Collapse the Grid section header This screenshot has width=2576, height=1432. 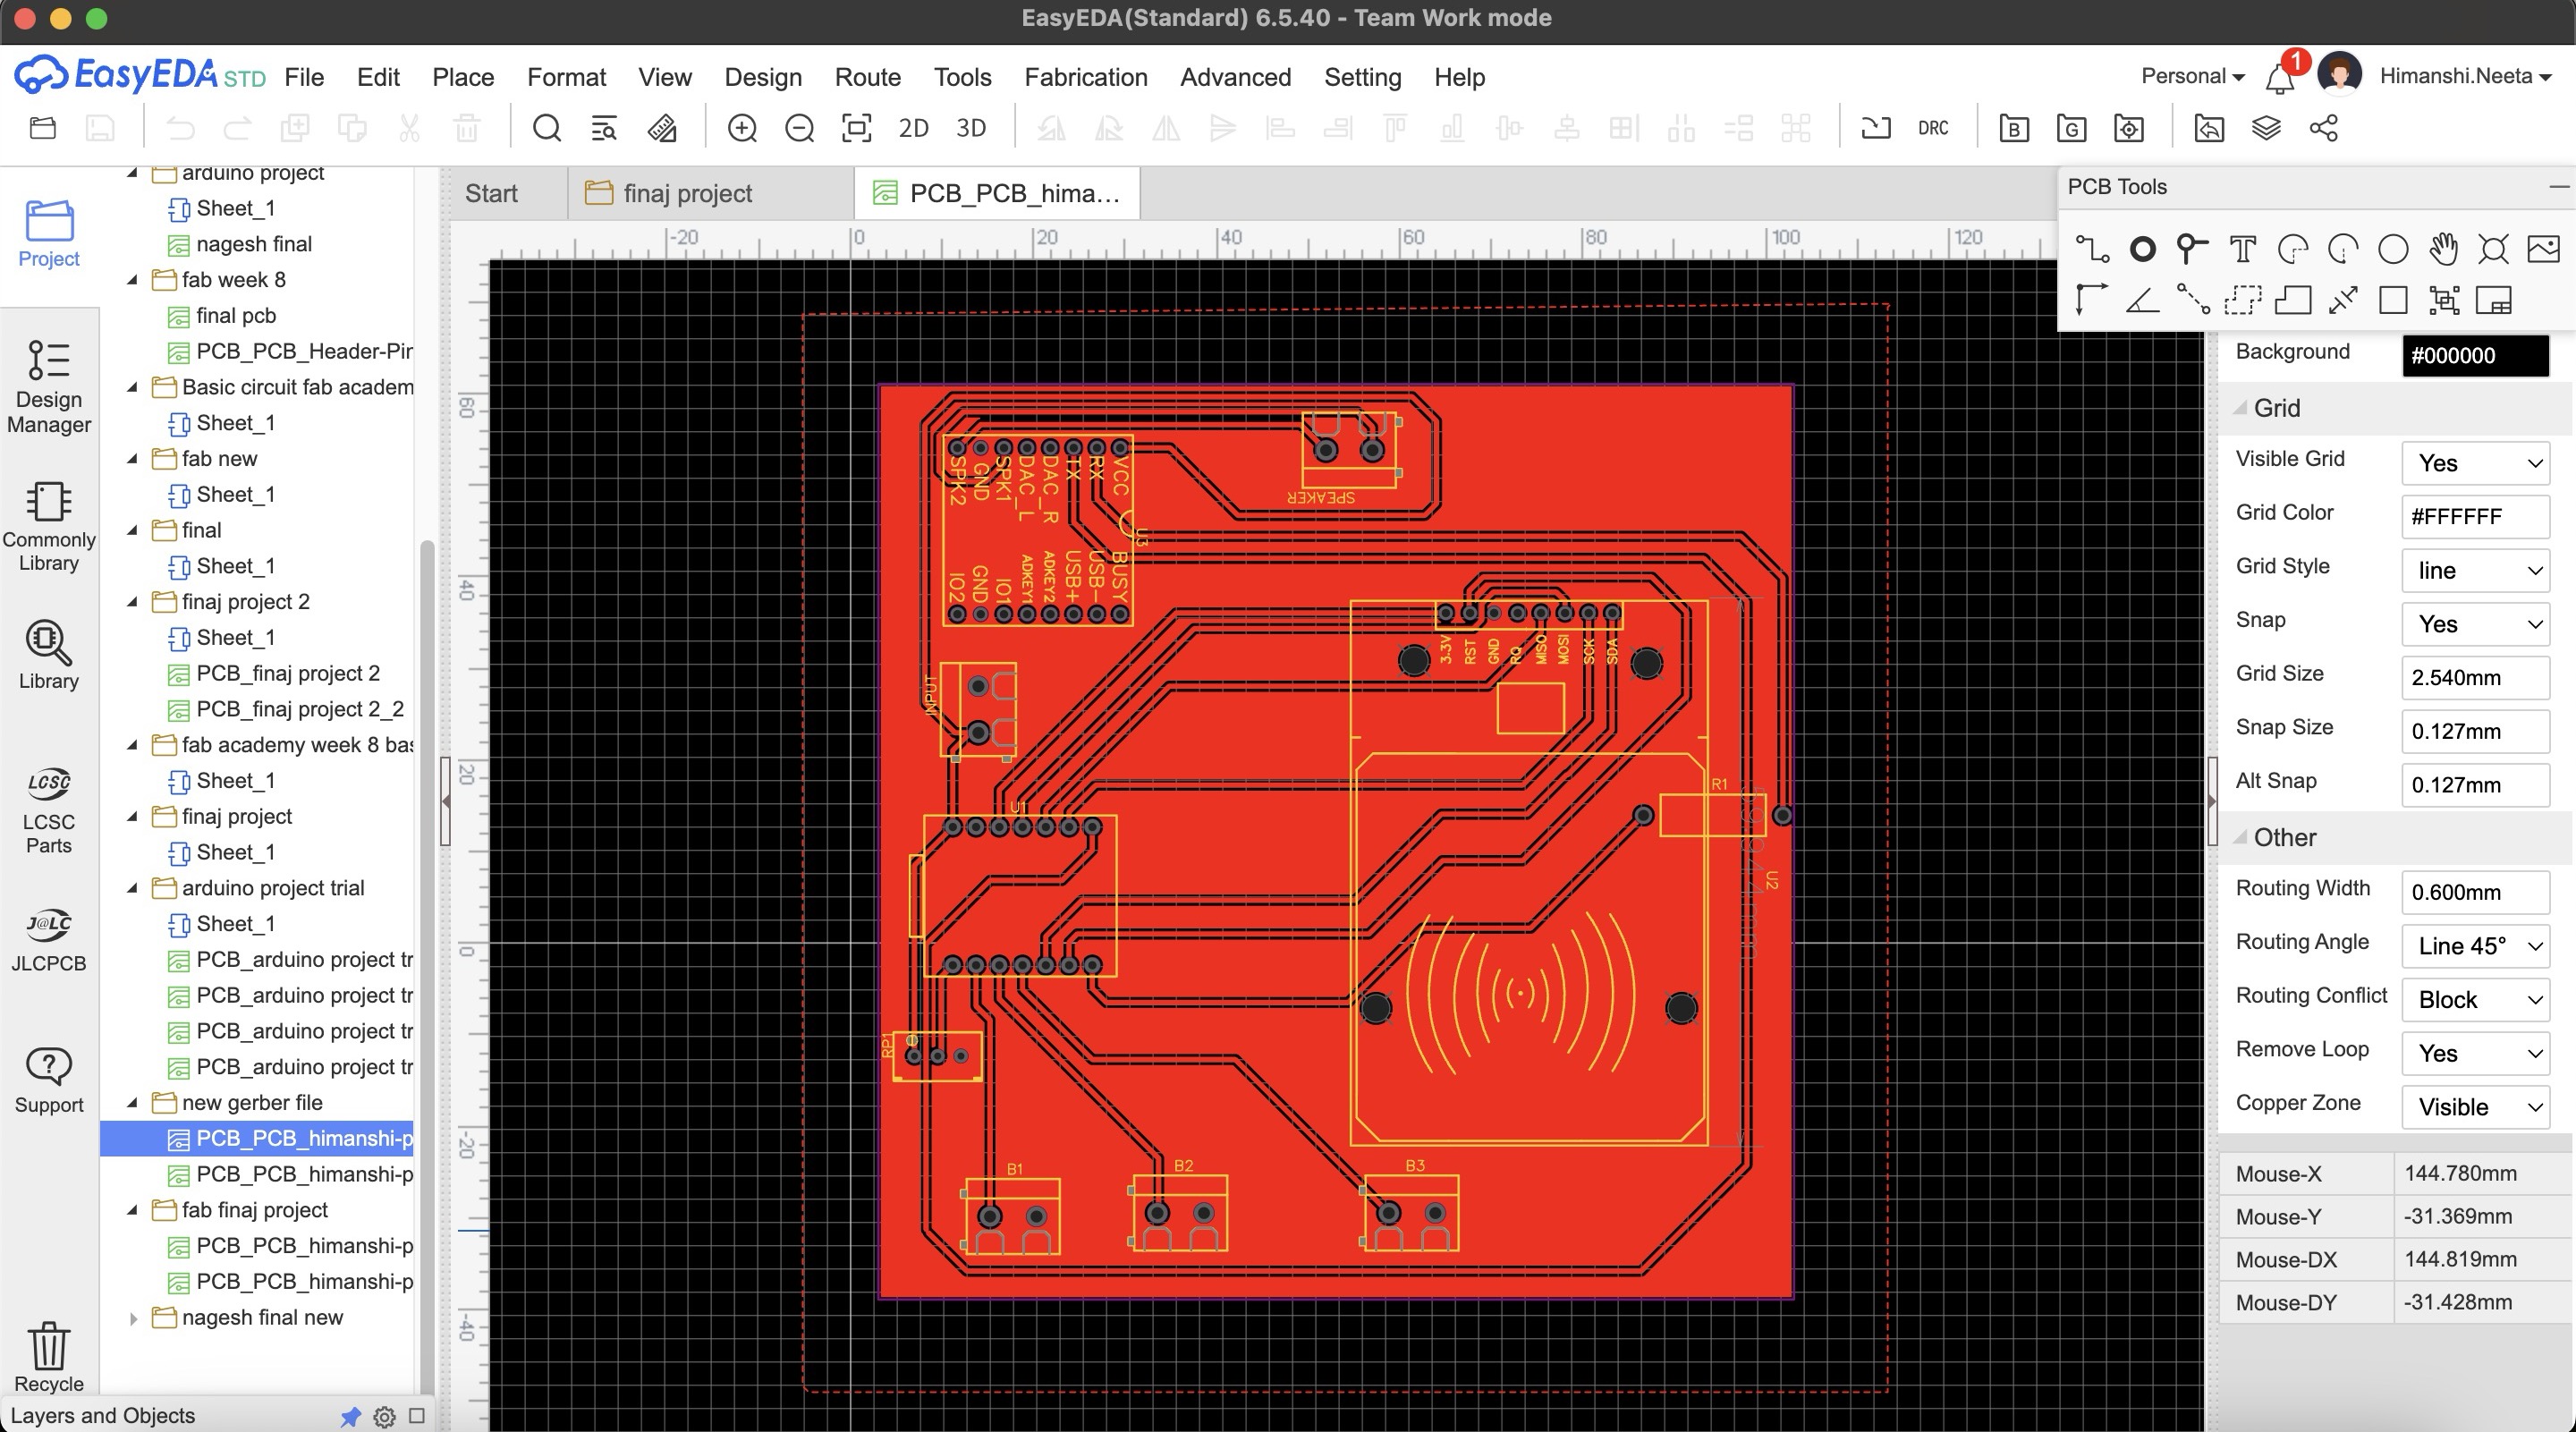pos(2276,408)
